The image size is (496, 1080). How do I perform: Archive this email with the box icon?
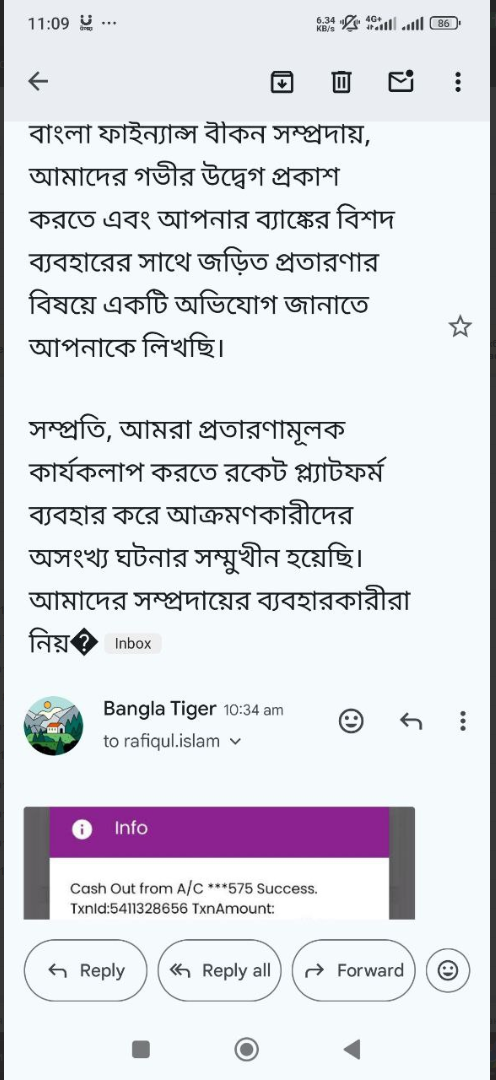(281, 82)
